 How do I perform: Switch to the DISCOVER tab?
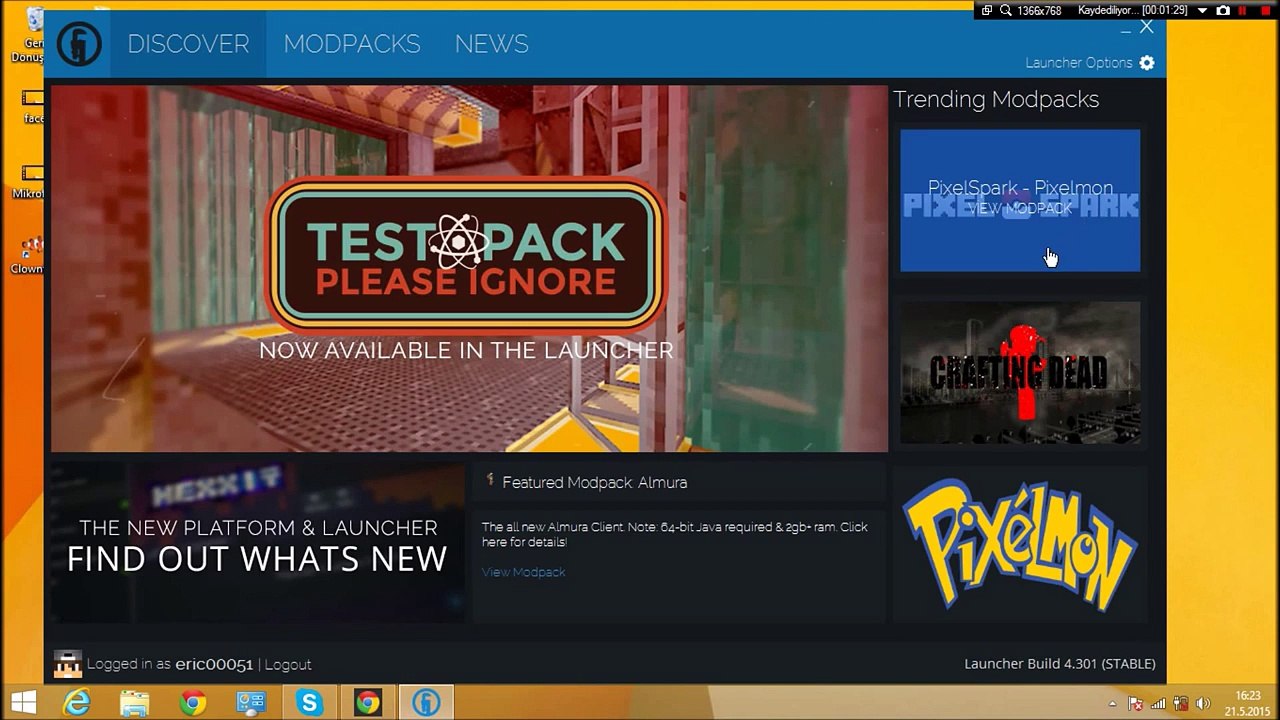tap(188, 44)
